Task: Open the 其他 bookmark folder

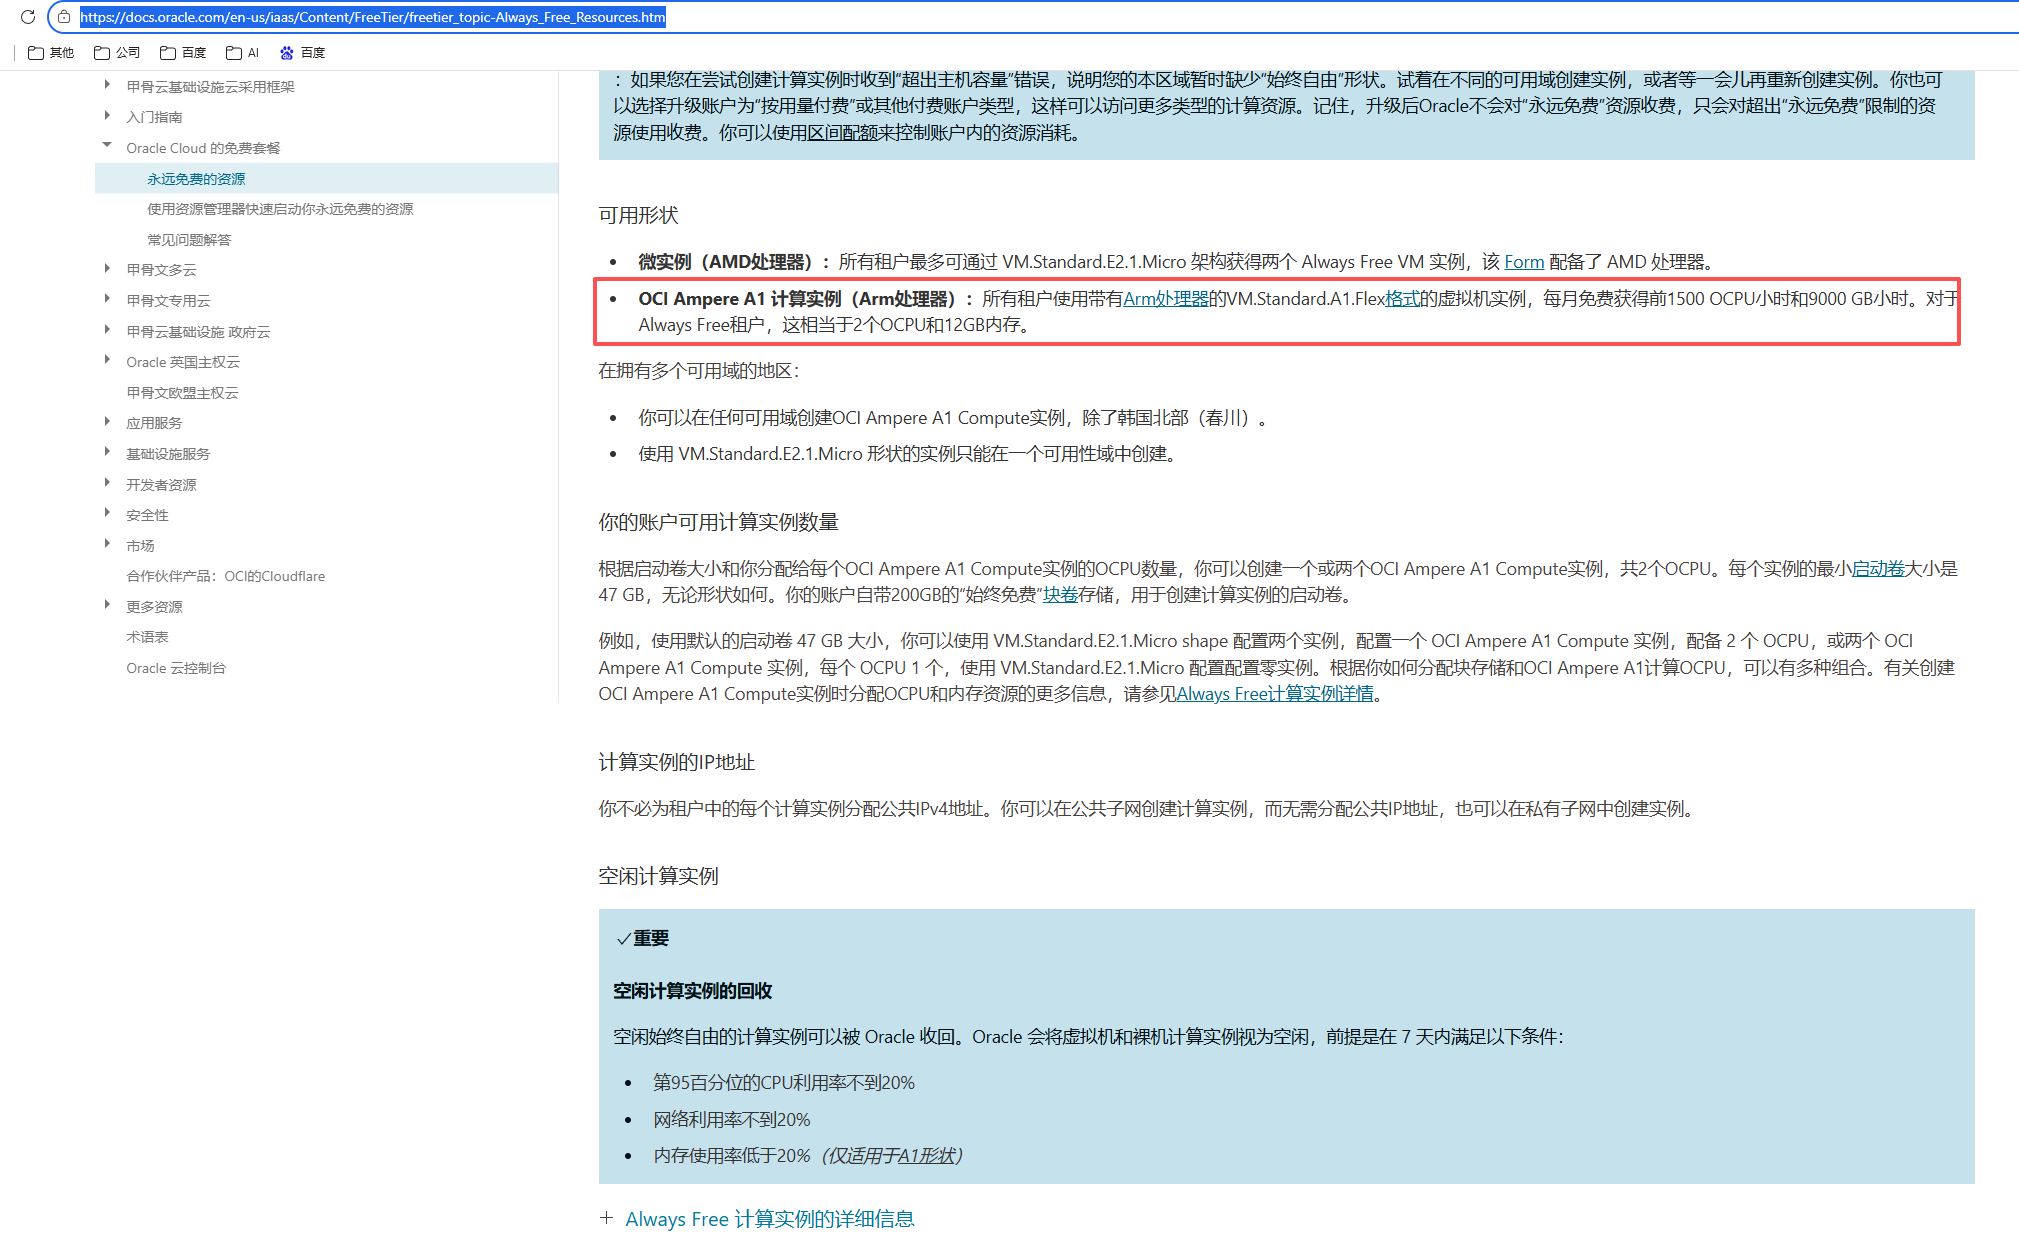Action: click(51, 53)
